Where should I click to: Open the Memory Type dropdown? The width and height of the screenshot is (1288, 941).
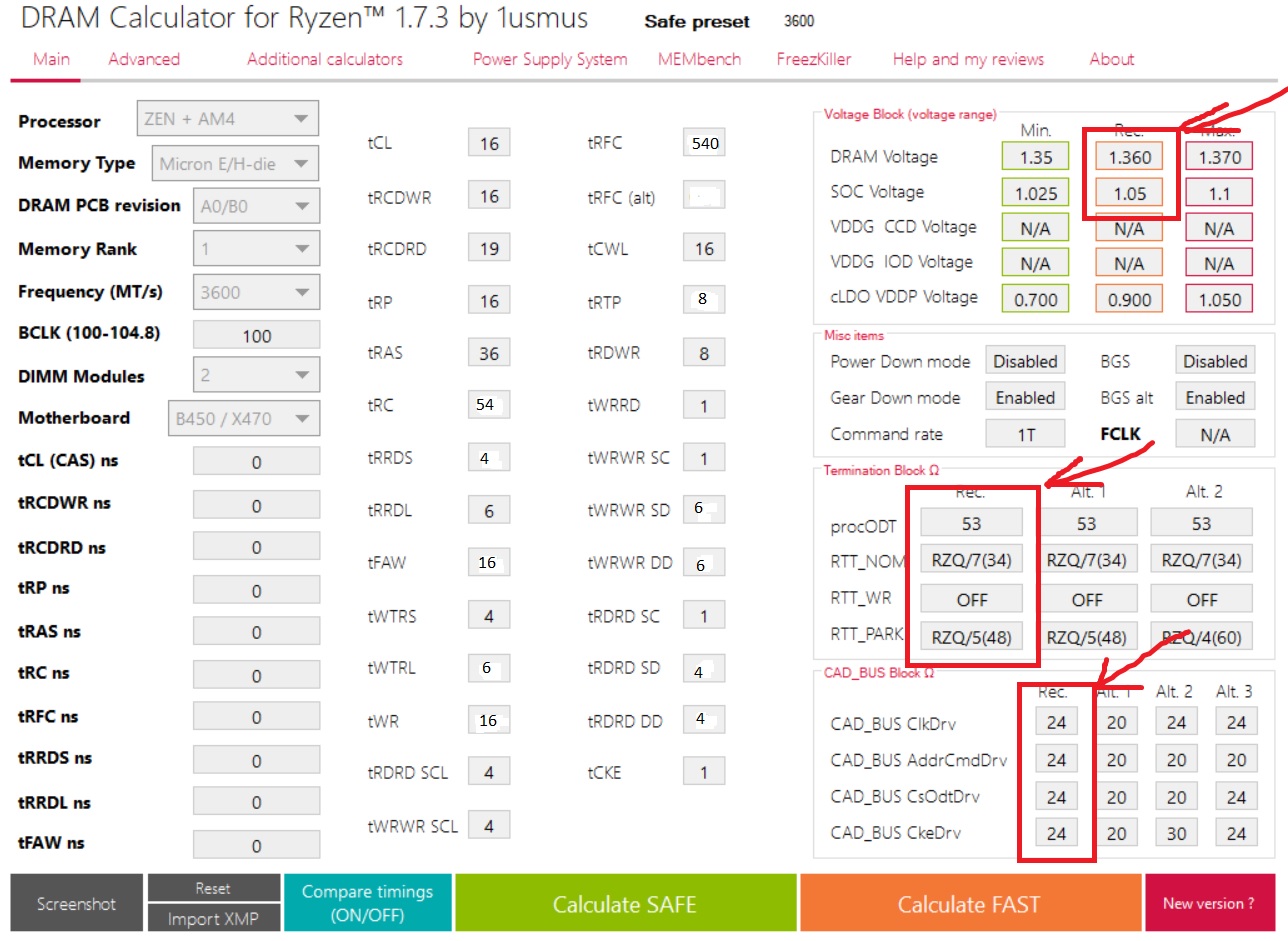click(235, 163)
